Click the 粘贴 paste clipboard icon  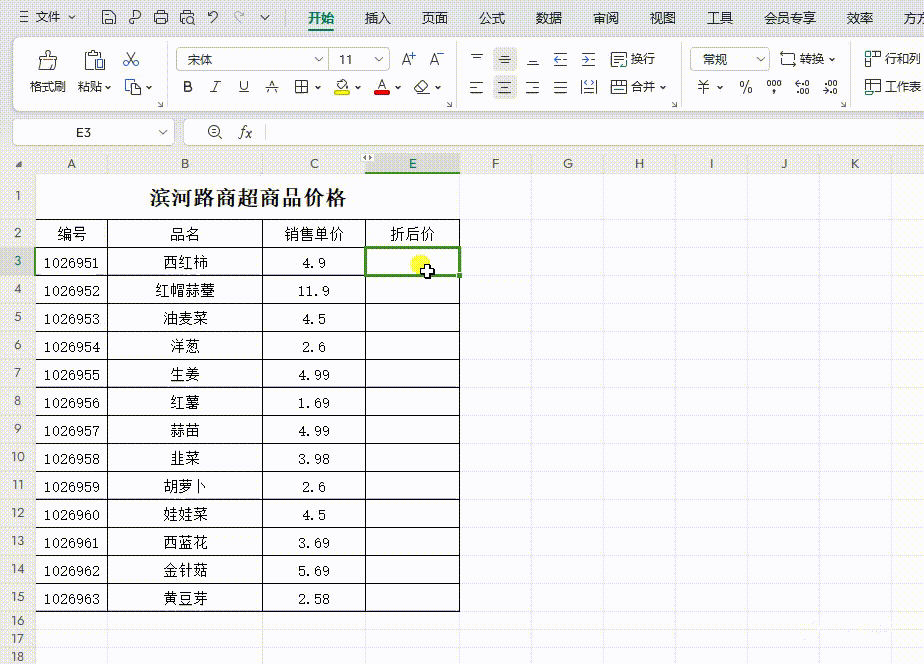[94, 60]
